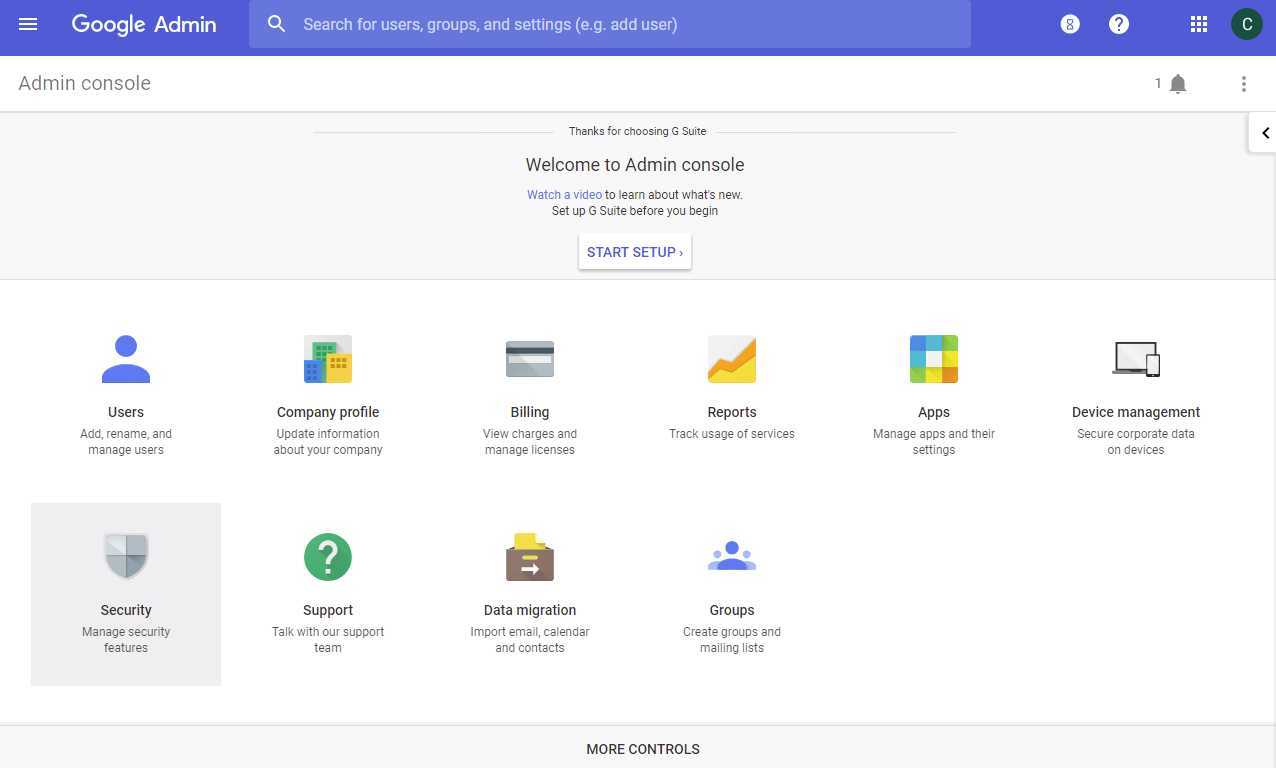
Task: Open the Apps management icon
Action: pos(933,358)
